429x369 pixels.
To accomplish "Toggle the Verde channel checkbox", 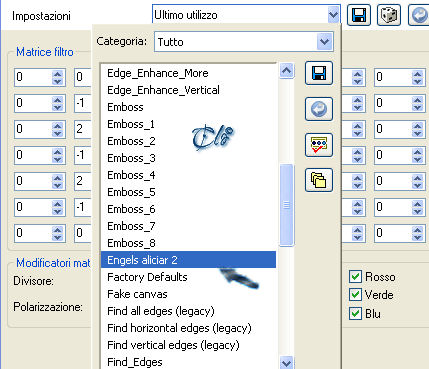I will 355,295.
